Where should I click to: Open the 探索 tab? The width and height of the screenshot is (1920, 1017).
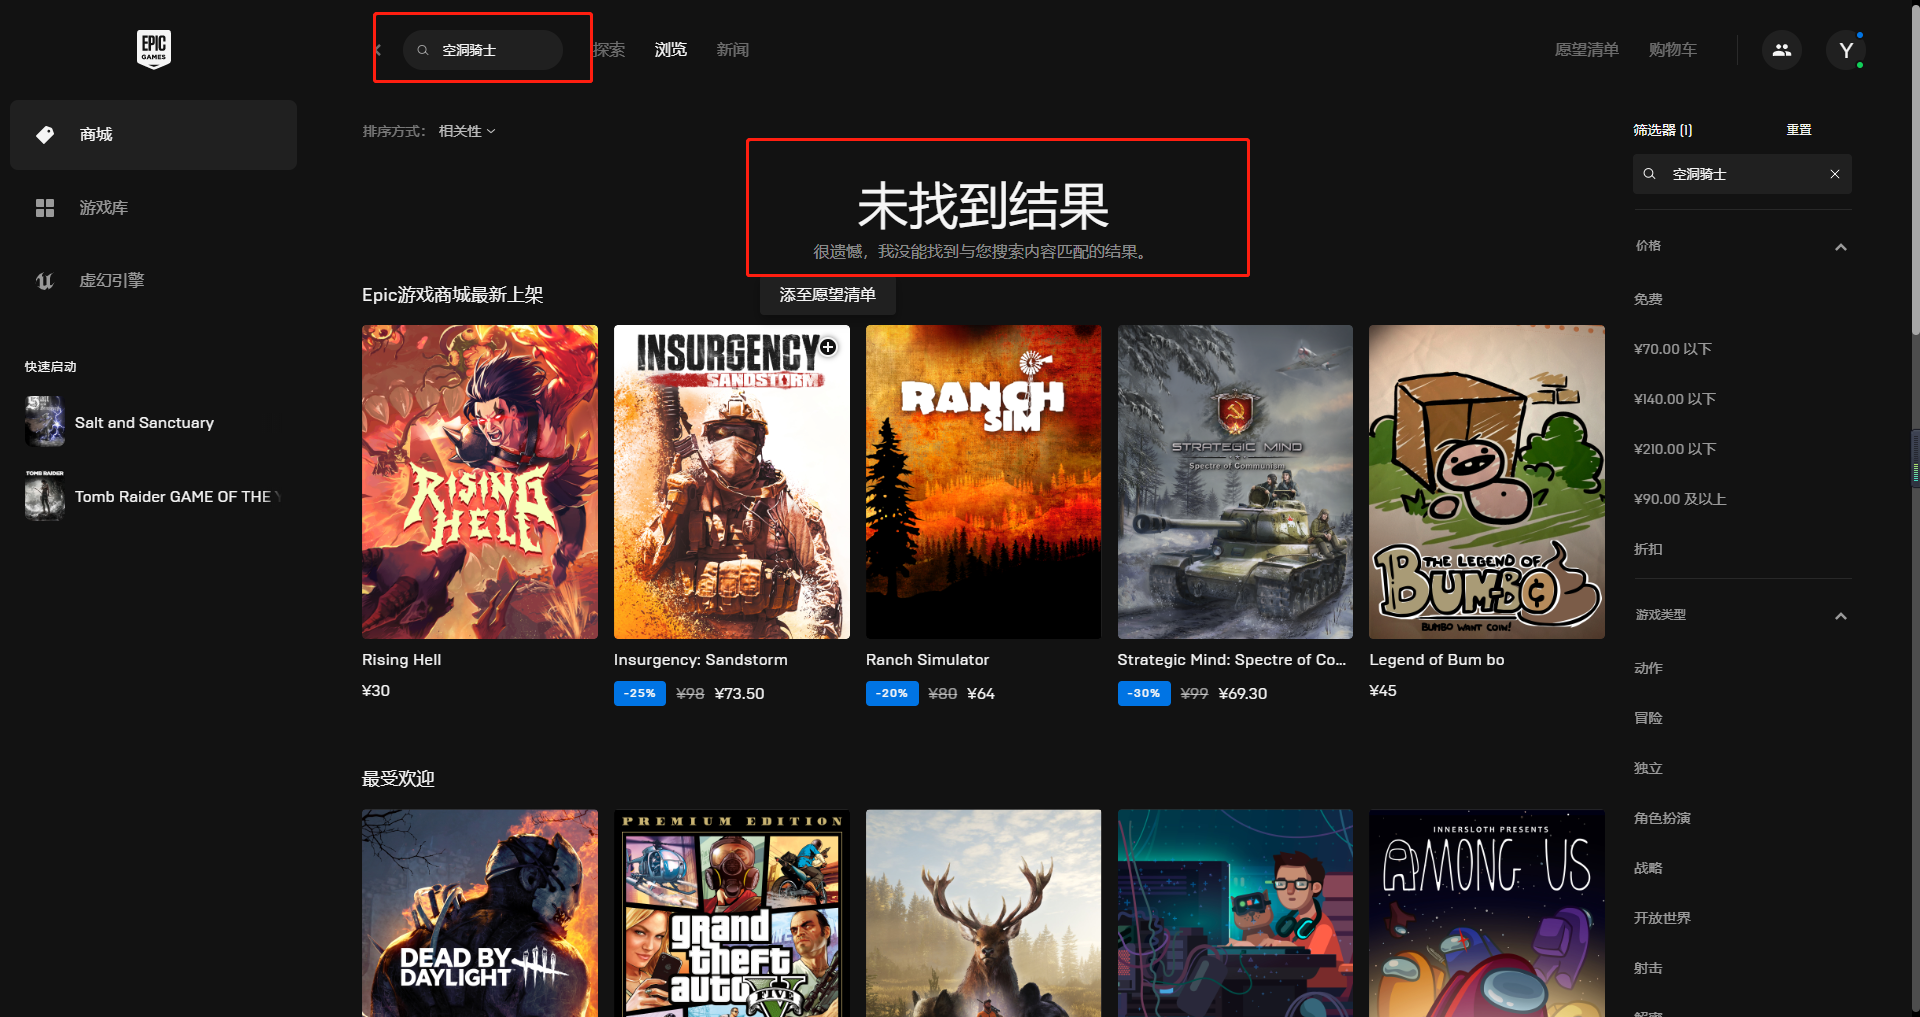pos(609,50)
